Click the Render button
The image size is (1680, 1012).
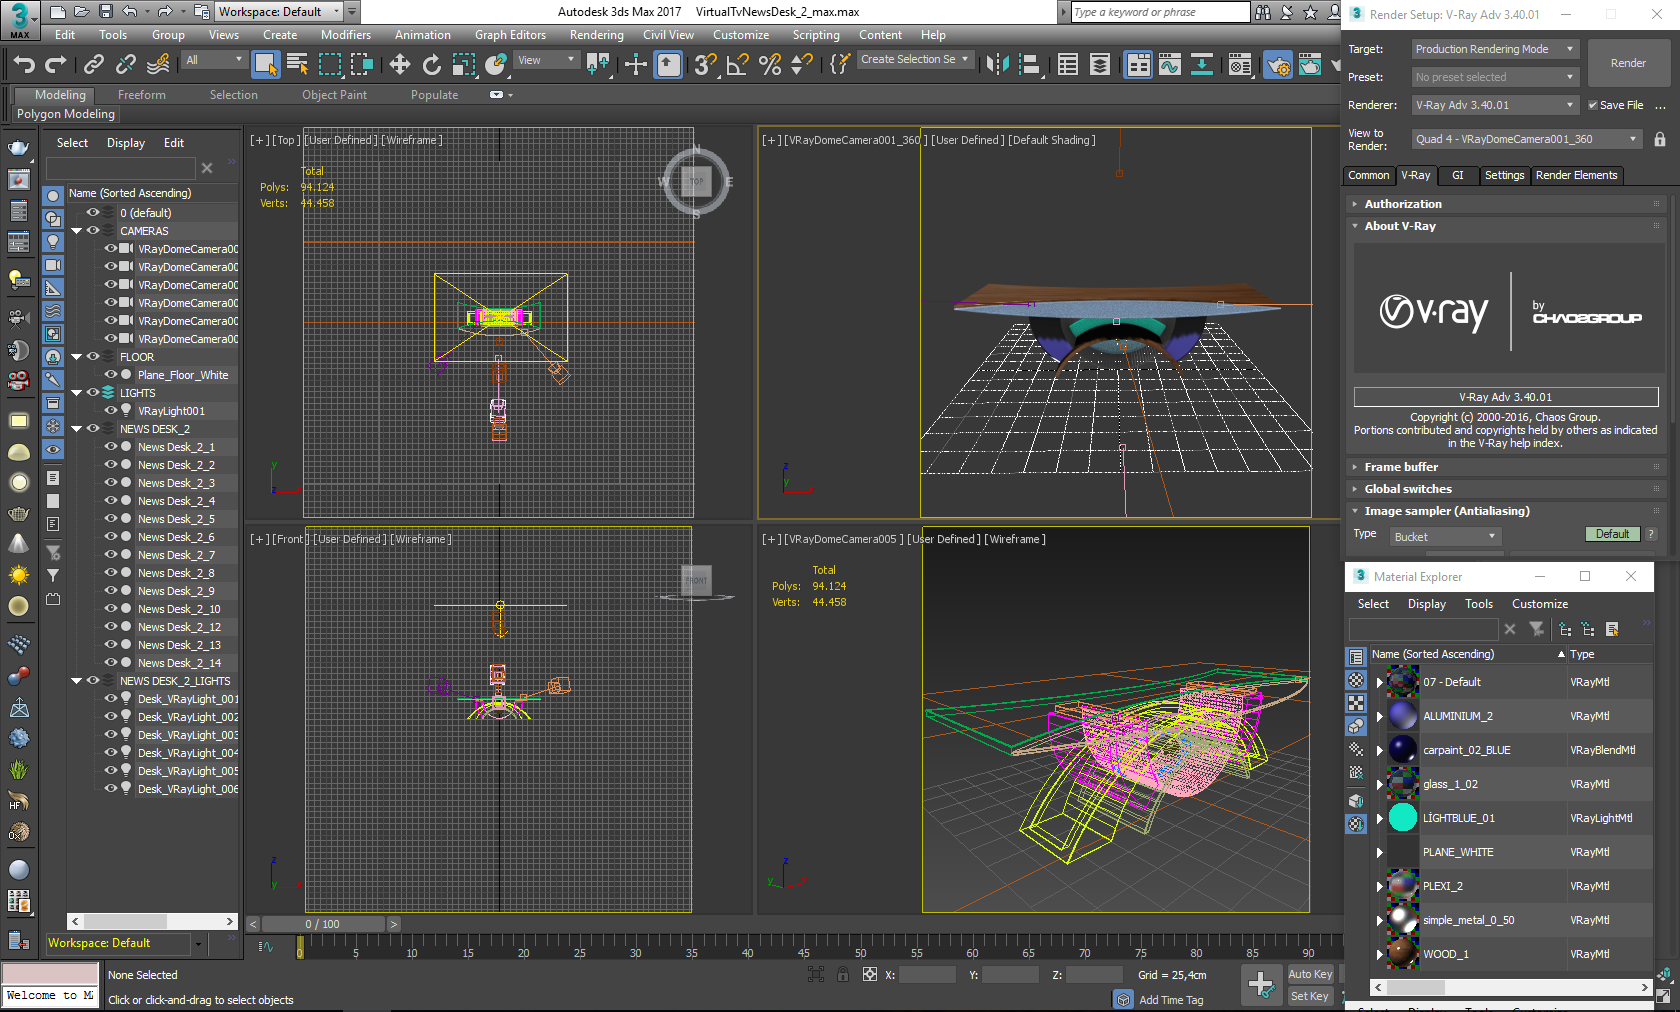click(1627, 63)
